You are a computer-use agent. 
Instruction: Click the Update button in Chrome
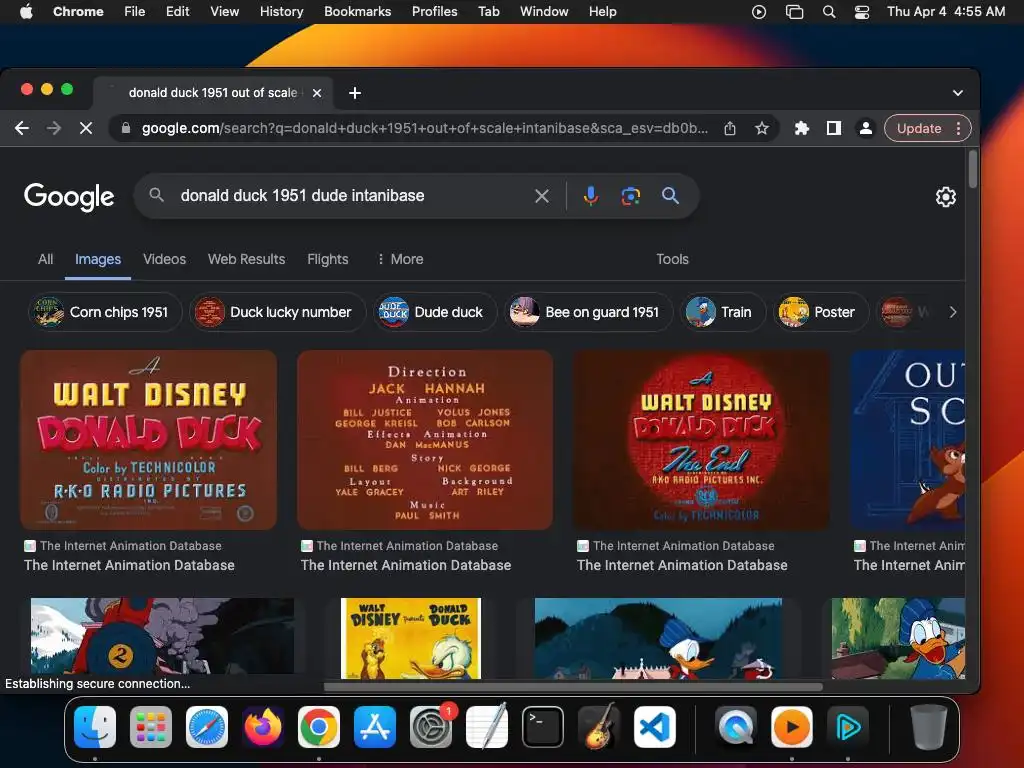pyautogui.click(x=919, y=129)
